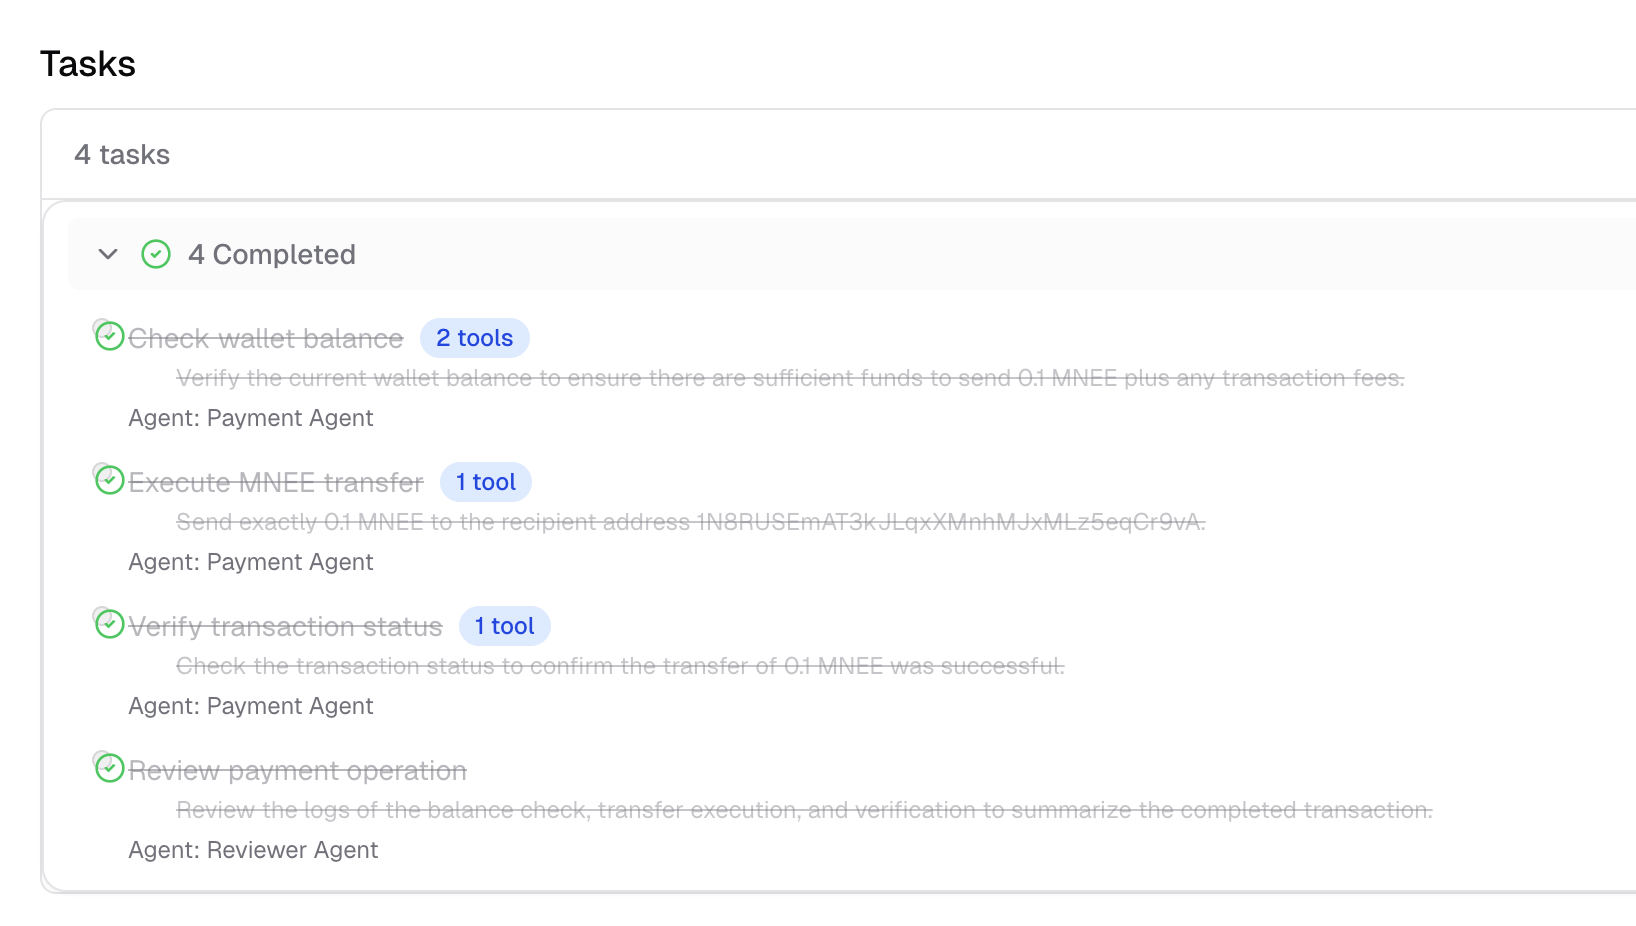Viewport: 1636px width, 926px height.
Task: Toggle Check wallet balance completion checkmark
Action: 109,336
